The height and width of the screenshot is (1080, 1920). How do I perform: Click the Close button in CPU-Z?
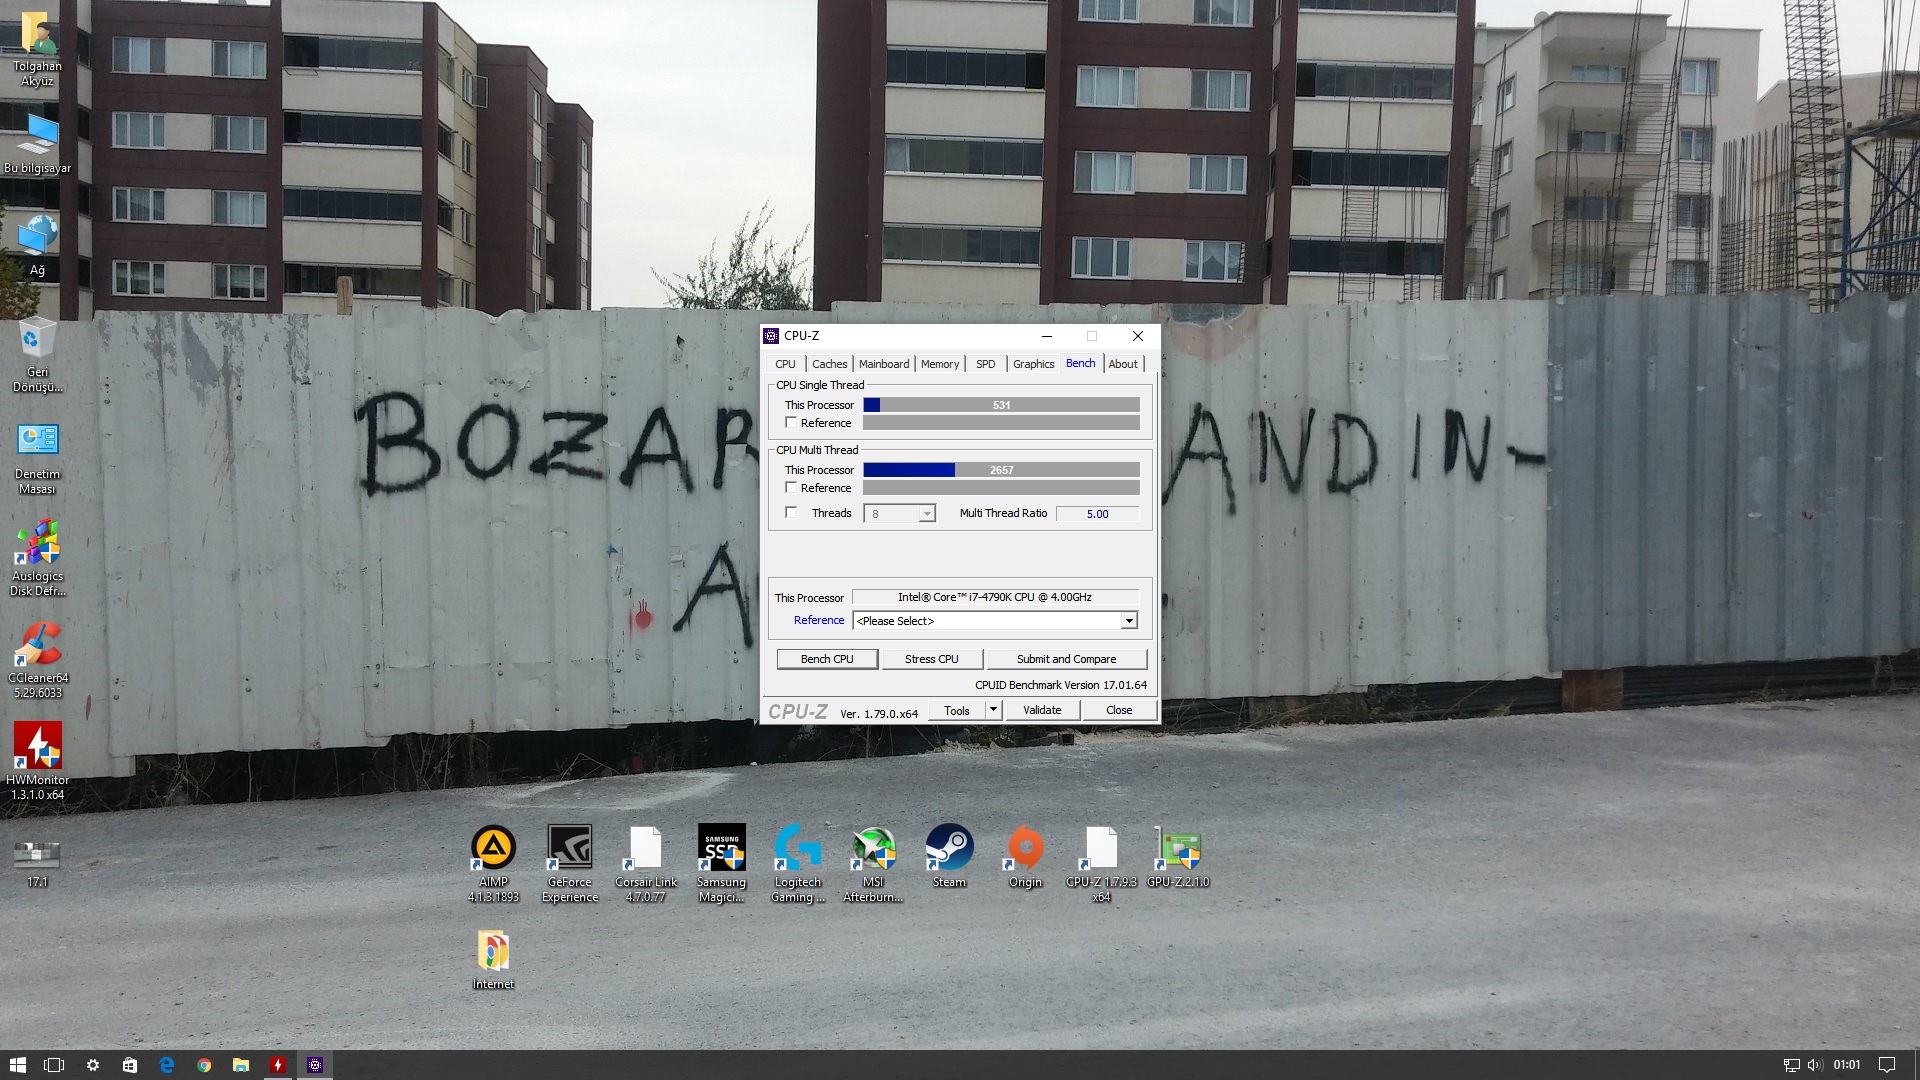click(1119, 710)
